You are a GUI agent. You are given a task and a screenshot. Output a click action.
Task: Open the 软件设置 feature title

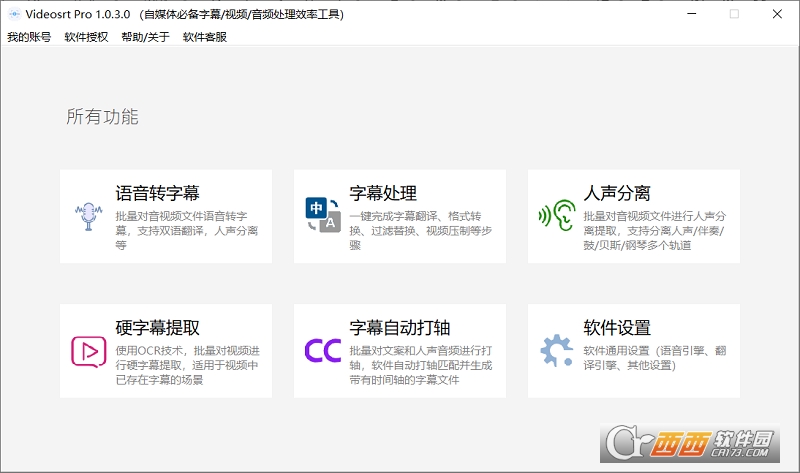tap(617, 328)
